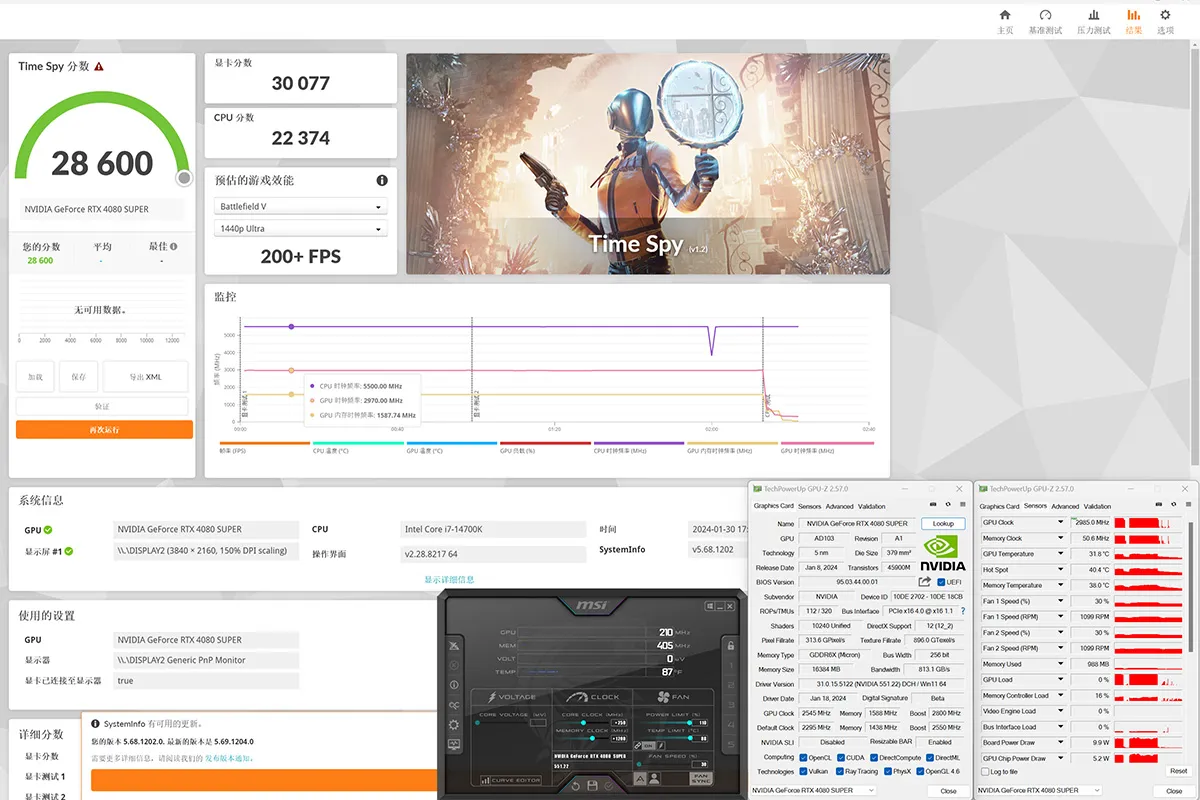Screen dimensions: 1200x800
Task: Open GPU selector dropdown in left GPU-Z window
Action: 813,790
